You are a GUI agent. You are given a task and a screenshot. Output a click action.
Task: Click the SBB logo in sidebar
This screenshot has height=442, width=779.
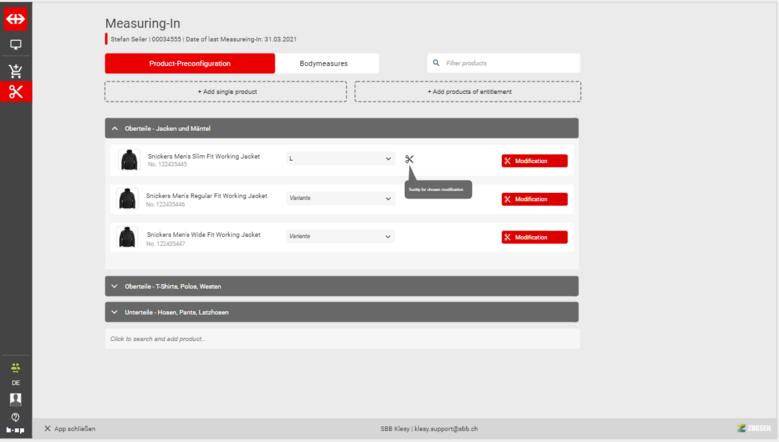coord(16,19)
